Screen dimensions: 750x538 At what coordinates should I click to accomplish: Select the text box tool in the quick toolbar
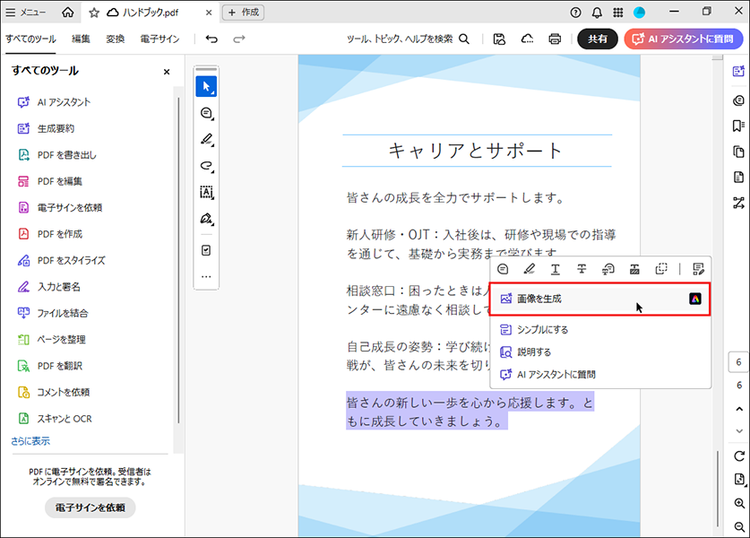pos(206,192)
